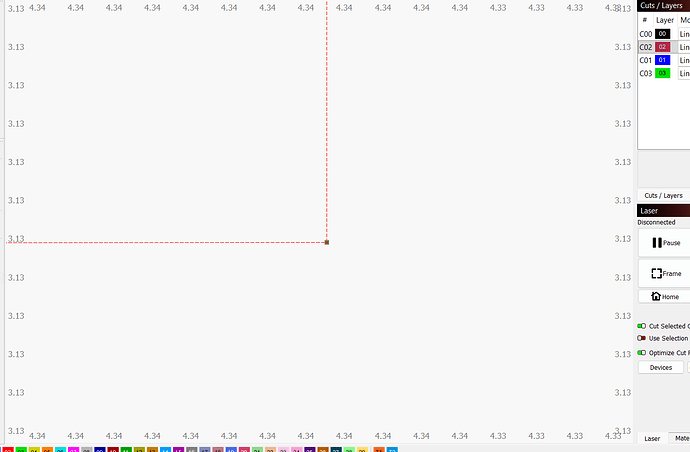The image size is (690, 452).
Task: Click the Pause button in Laser panel
Action: point(664,243)
